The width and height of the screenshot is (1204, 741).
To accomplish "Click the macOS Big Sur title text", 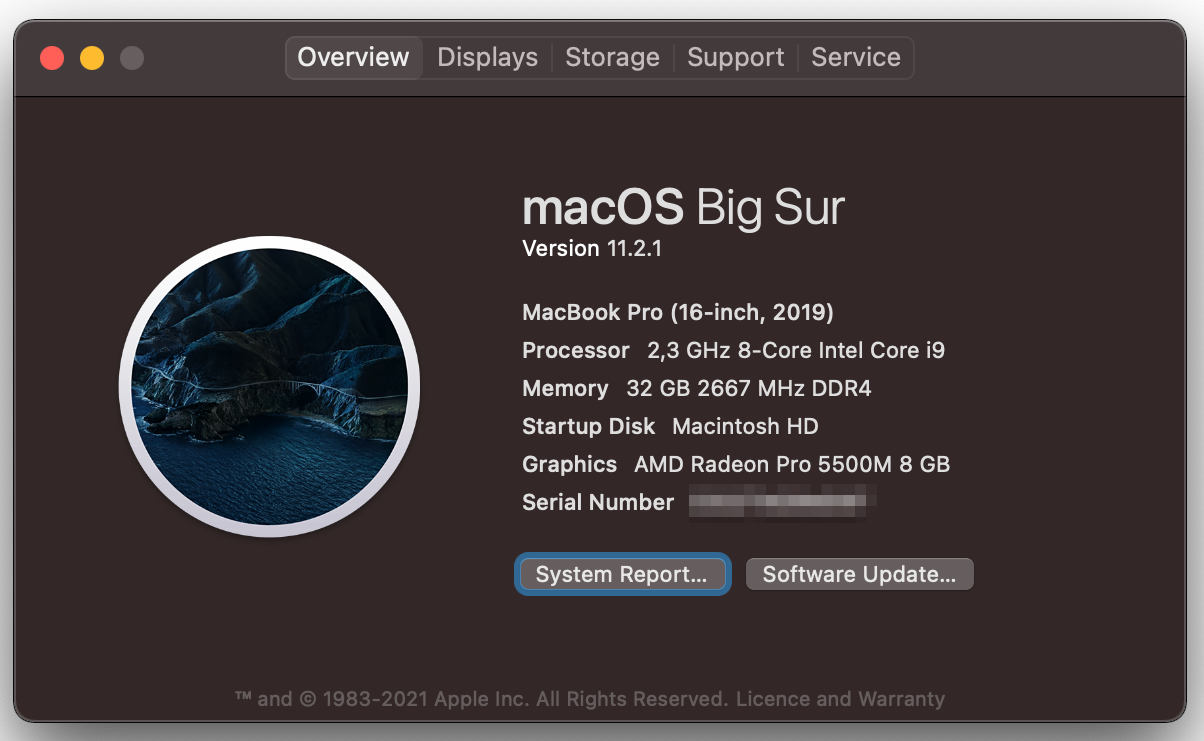I will click(683, 208).
